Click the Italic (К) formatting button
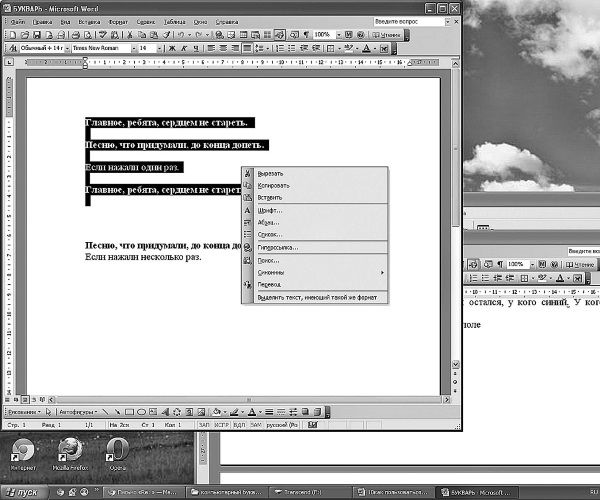 (x=184, y=47)
